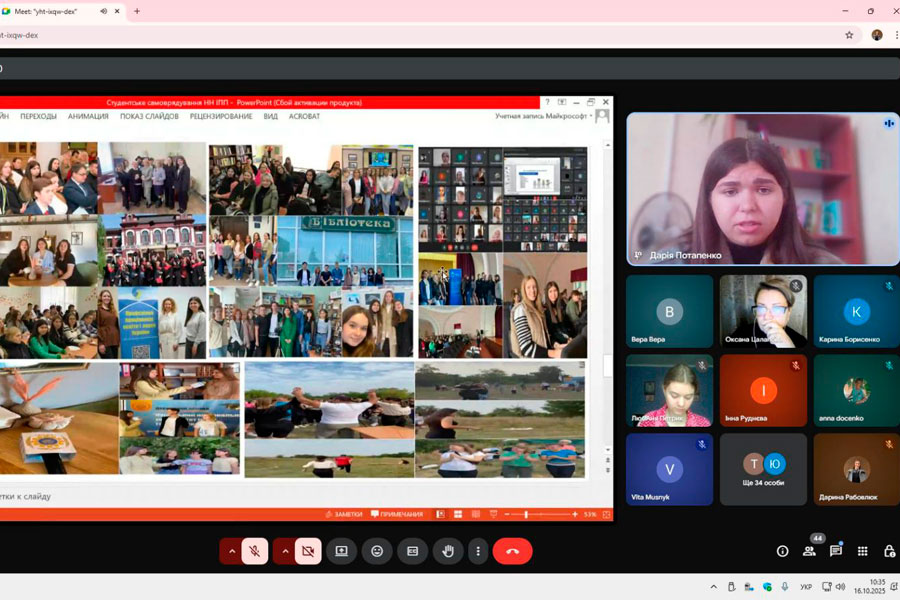This screenshot has width=900, height=600.
Task: Open host controls lock icon
Action: pos(889,551)
